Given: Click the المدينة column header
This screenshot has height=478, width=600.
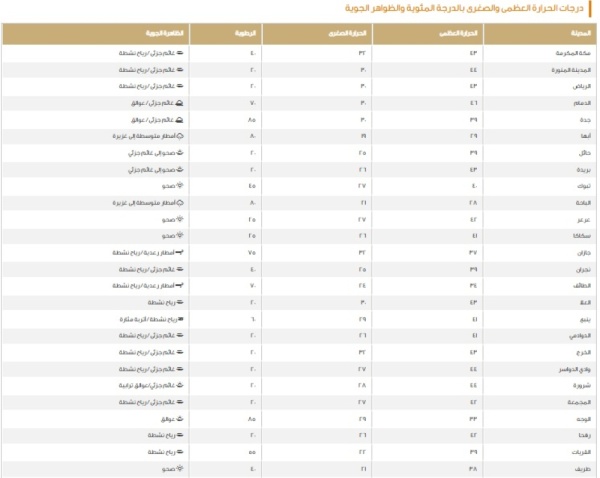Looking at the screenshot, I should [540, 34].
